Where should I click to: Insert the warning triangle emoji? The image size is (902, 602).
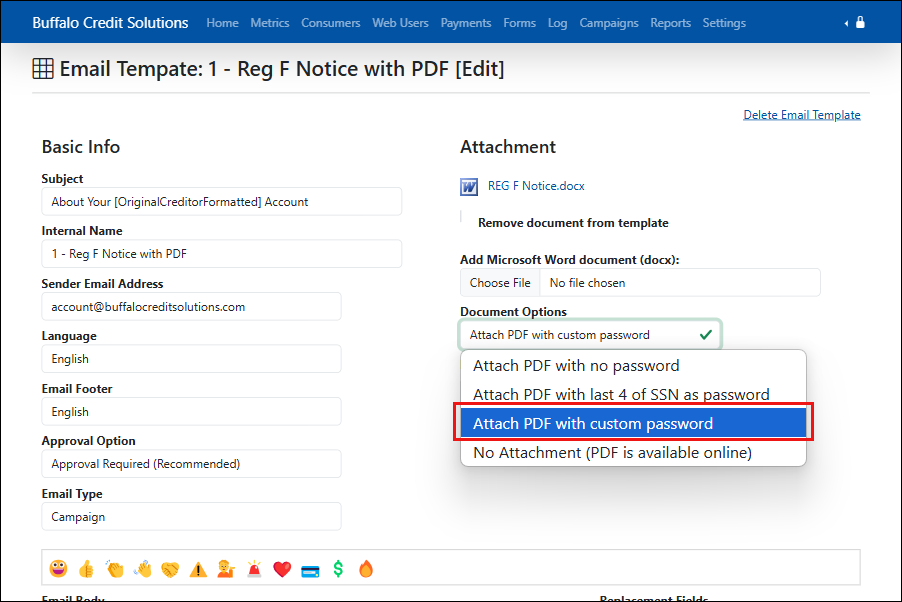[x=198, y=569]
